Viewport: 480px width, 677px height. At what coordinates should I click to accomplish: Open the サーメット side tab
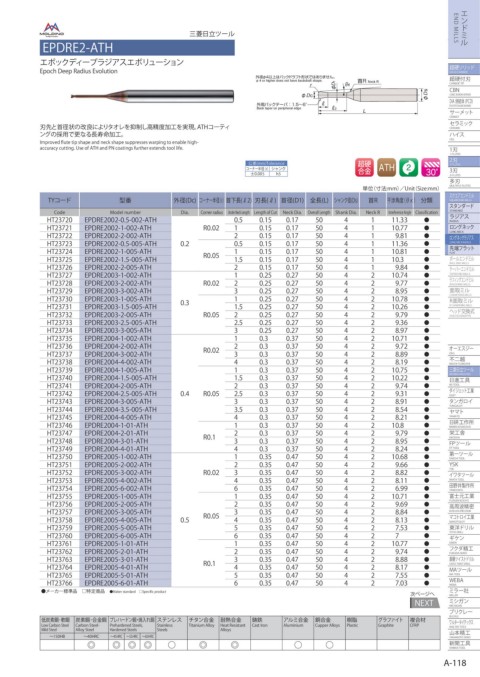pos(464,114)
